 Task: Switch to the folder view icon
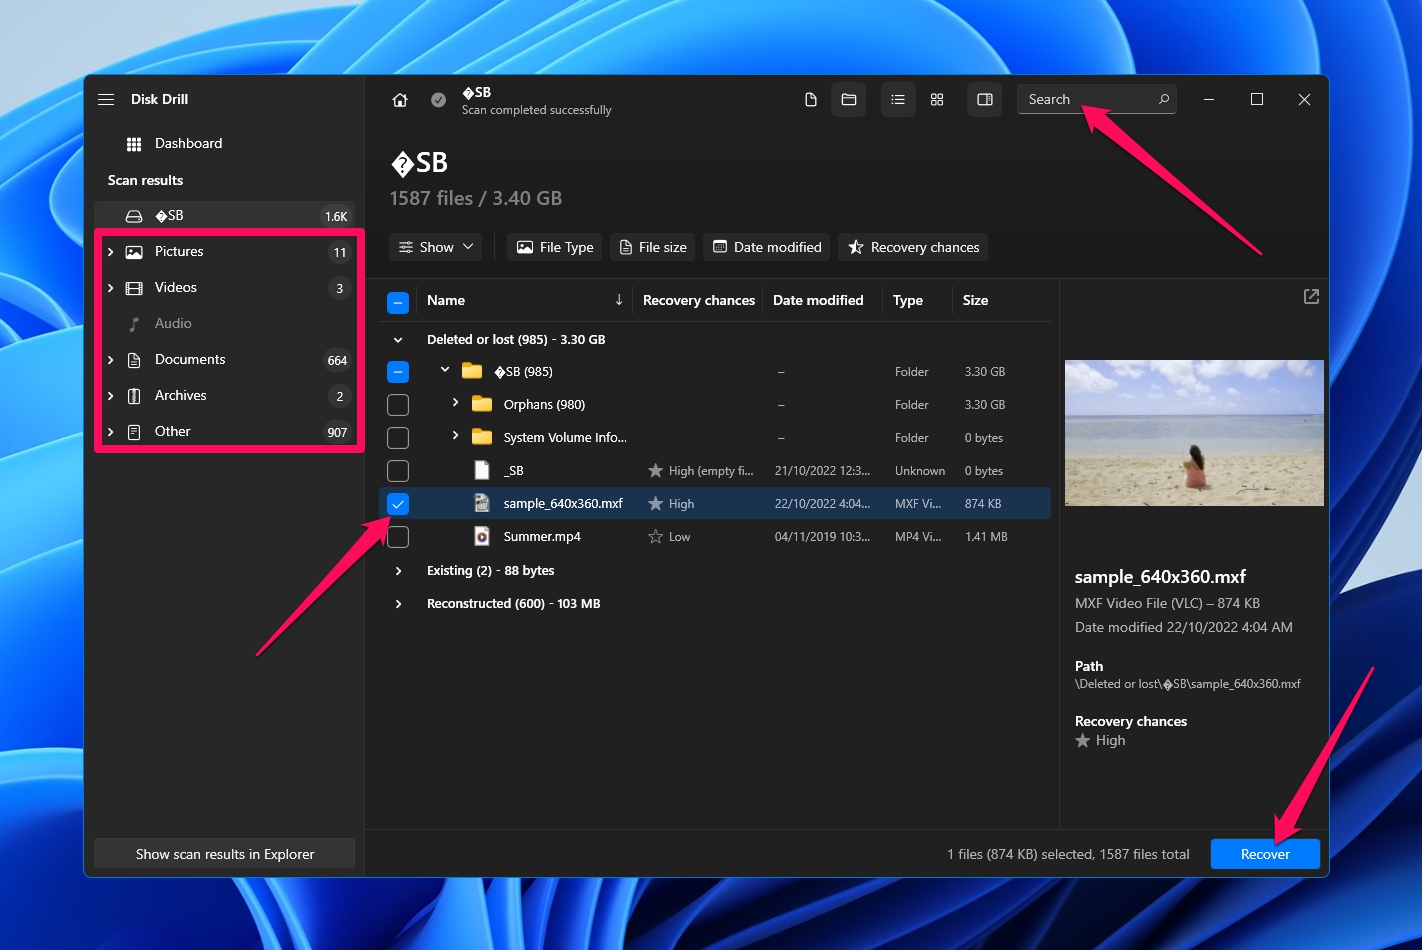pyautogui.click(x=849, y=100)
